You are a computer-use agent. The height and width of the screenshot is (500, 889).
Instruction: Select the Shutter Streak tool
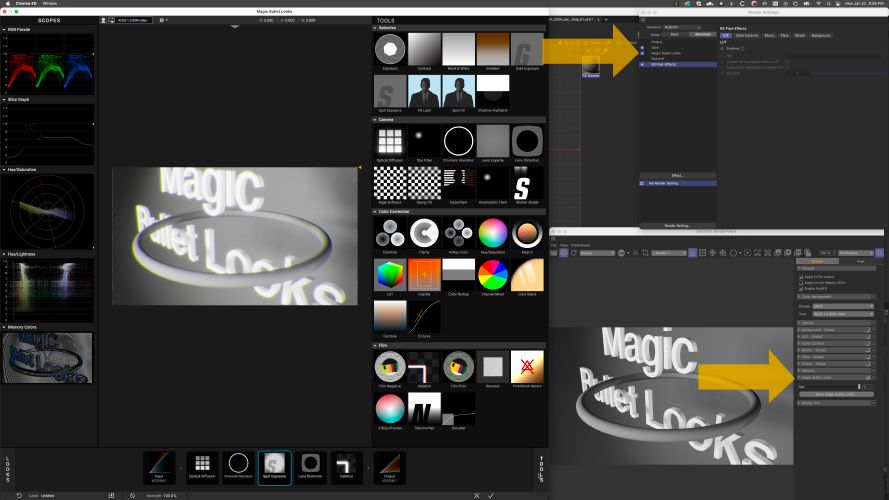(527, 183)
